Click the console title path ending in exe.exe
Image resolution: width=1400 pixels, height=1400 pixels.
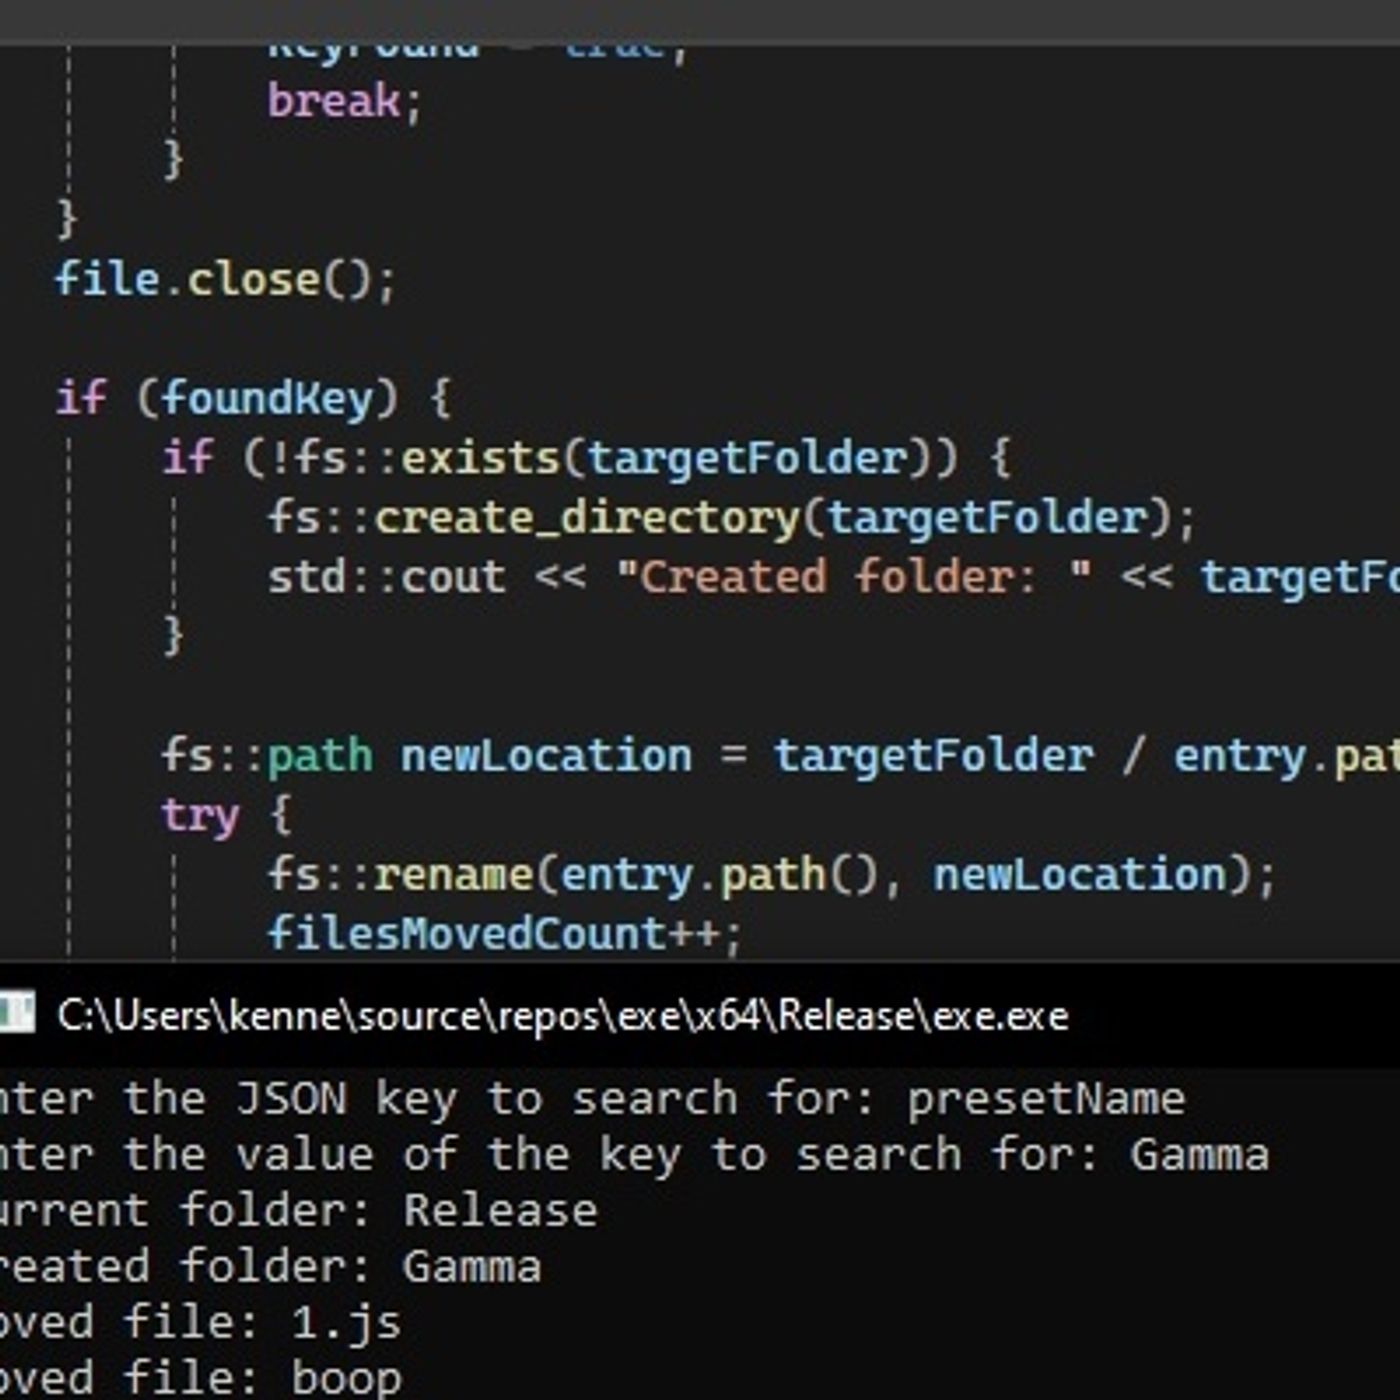pos(563,1016)
